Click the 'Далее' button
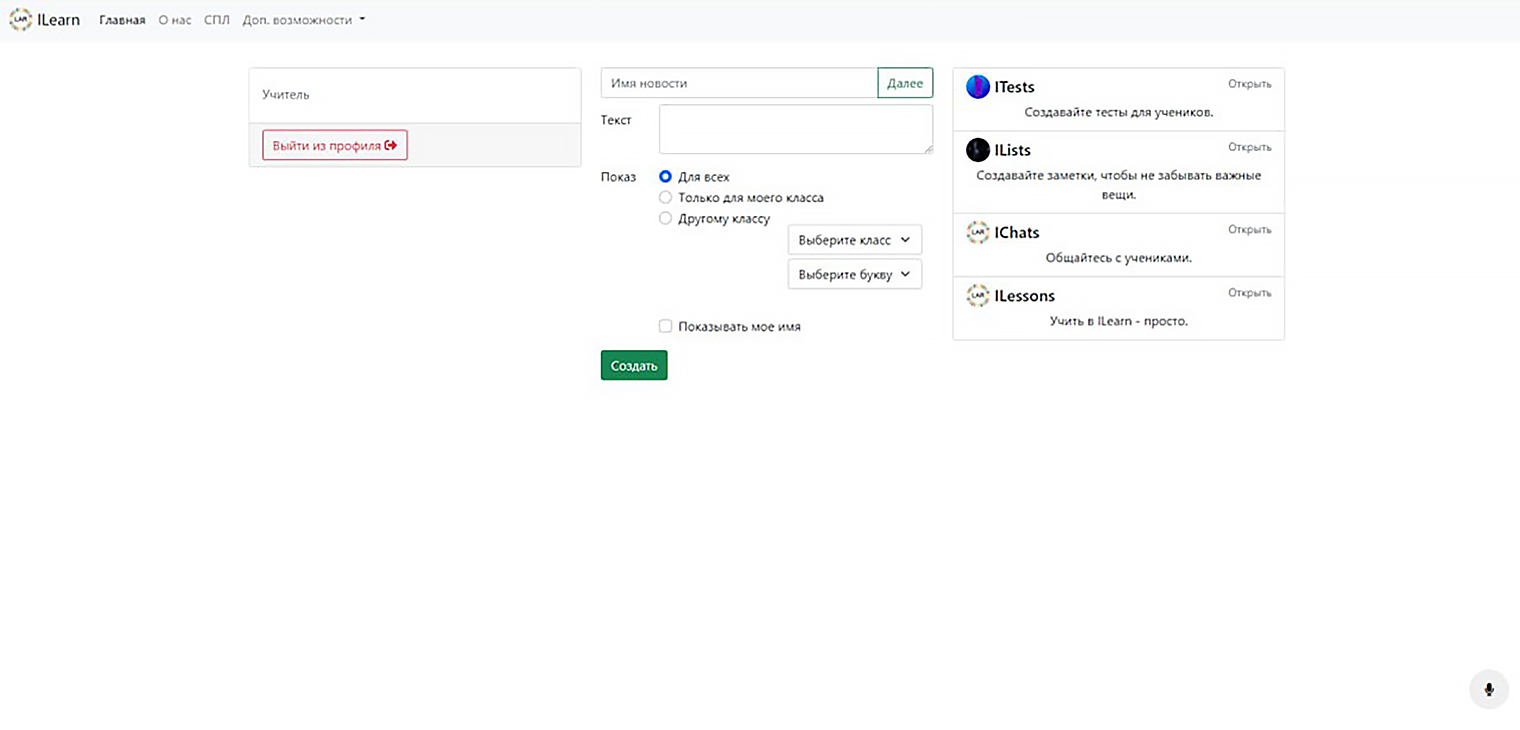 905,83
